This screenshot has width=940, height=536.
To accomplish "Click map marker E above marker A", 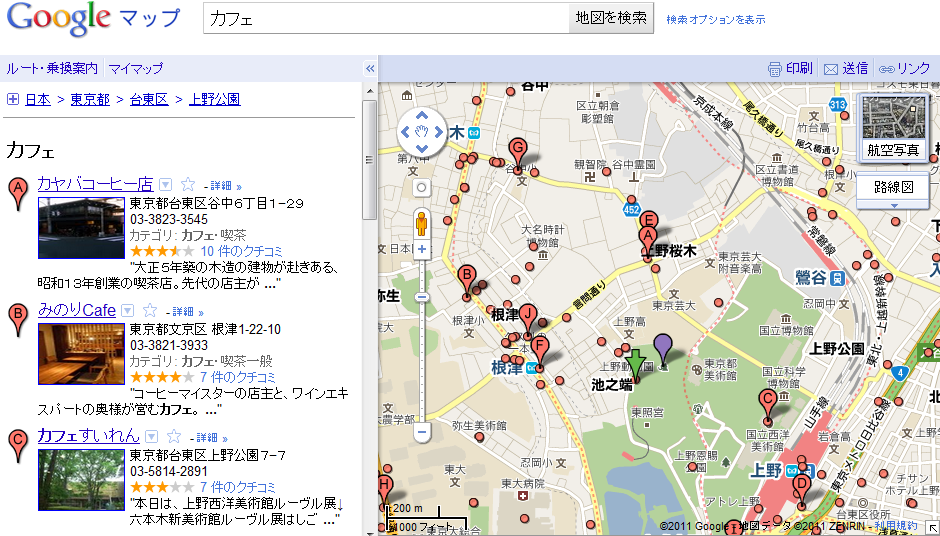I will (649, 219).
